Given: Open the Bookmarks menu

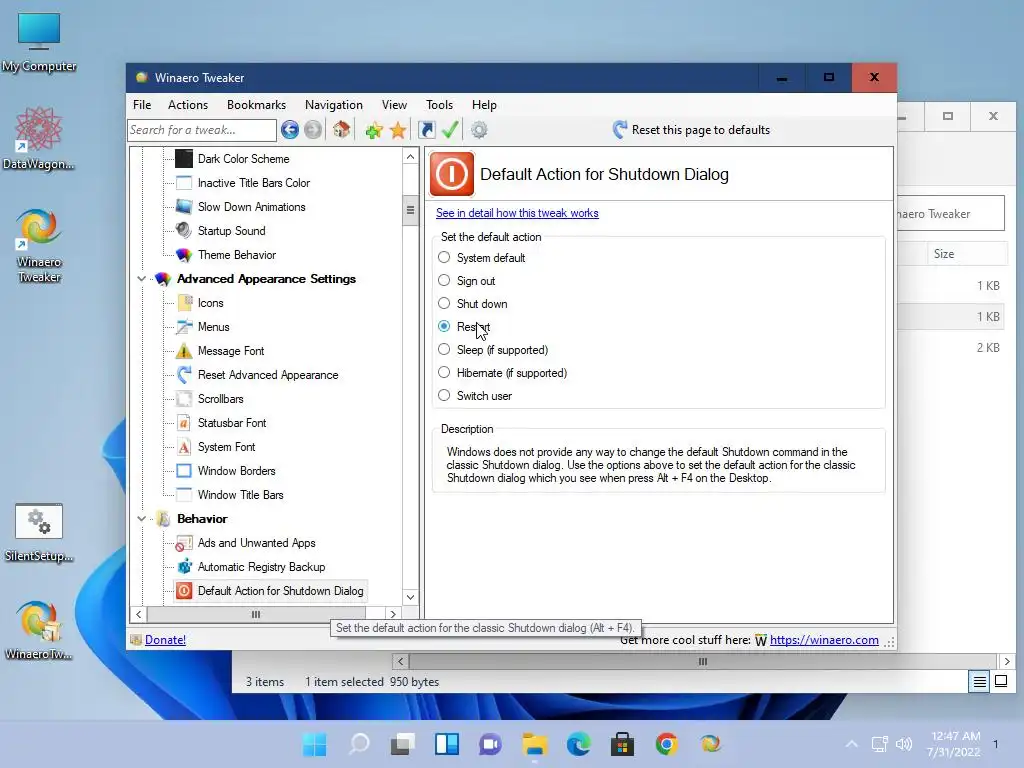Looking at the screenshot, I should point(256,104).
